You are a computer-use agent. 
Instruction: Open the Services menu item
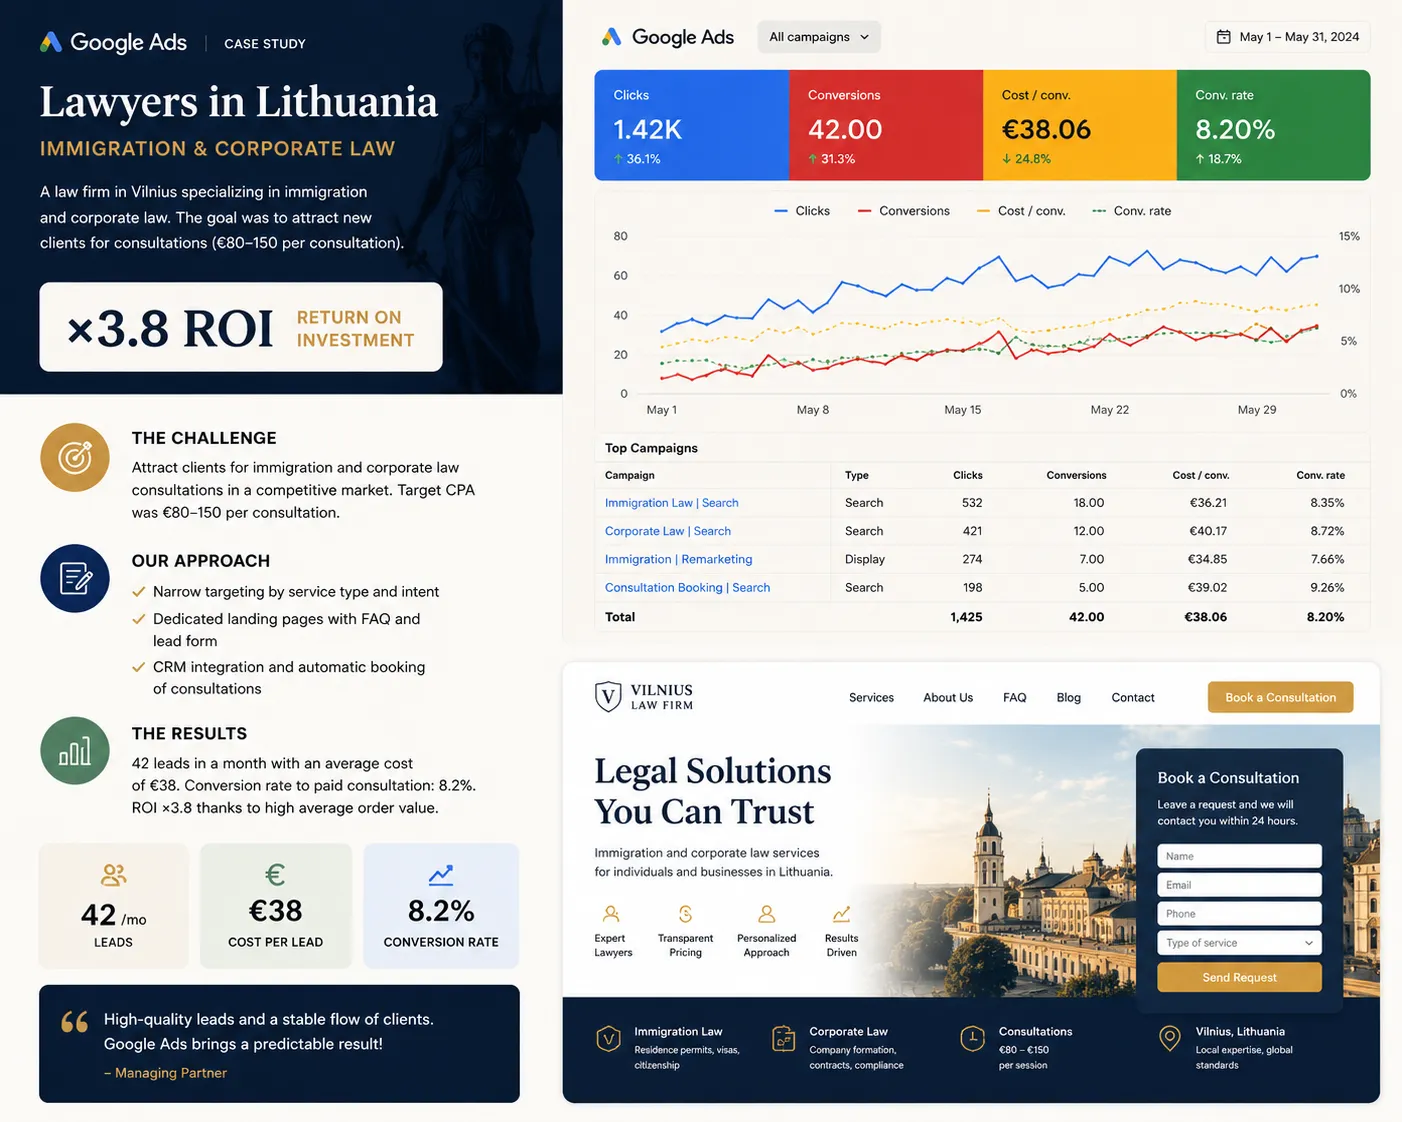pos(871,698)
